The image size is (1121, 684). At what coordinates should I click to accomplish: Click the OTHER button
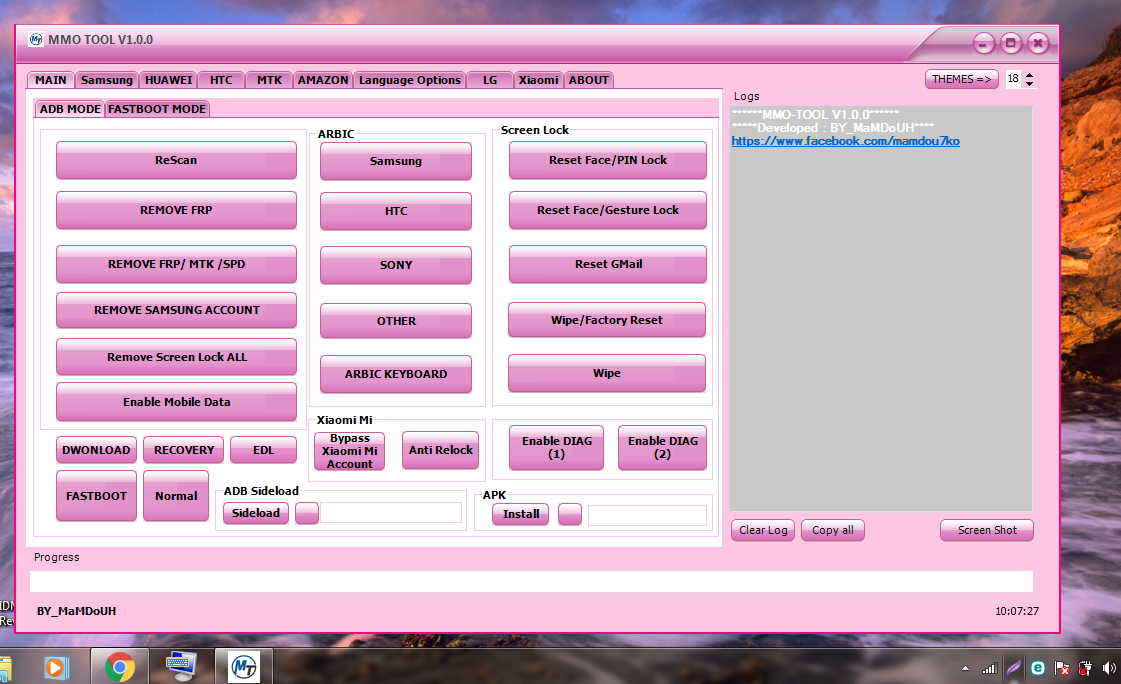pos(395,321)
